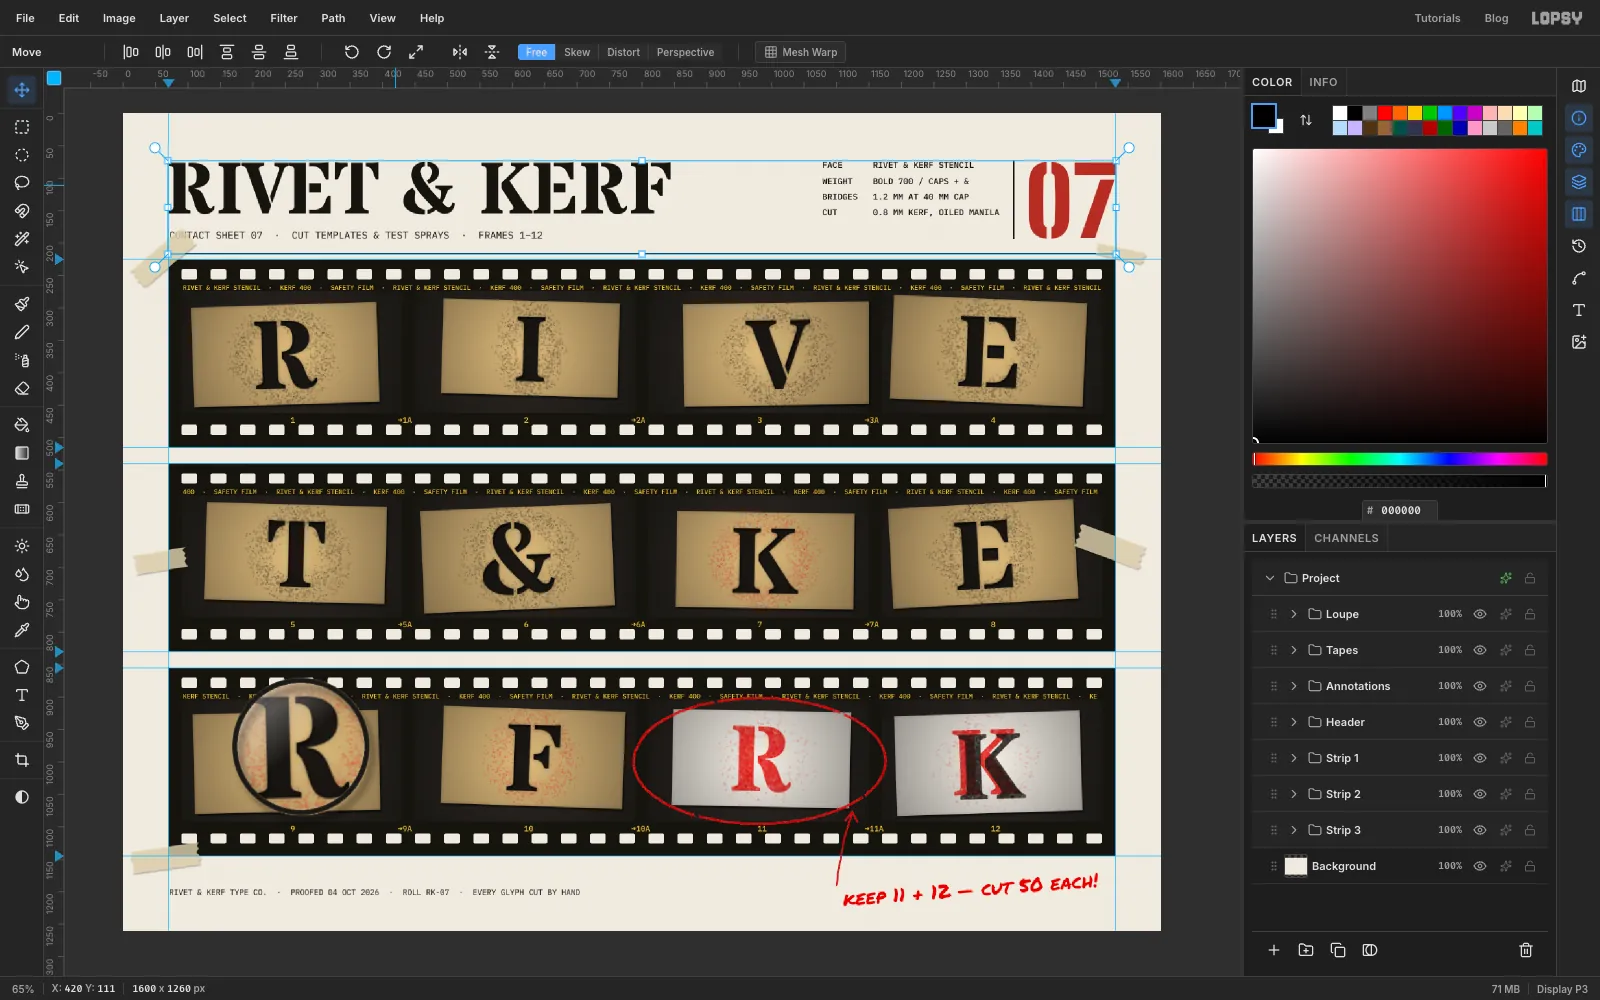
Task: Select the Rectangular Marquee tool
Action: tap(22, 127)
